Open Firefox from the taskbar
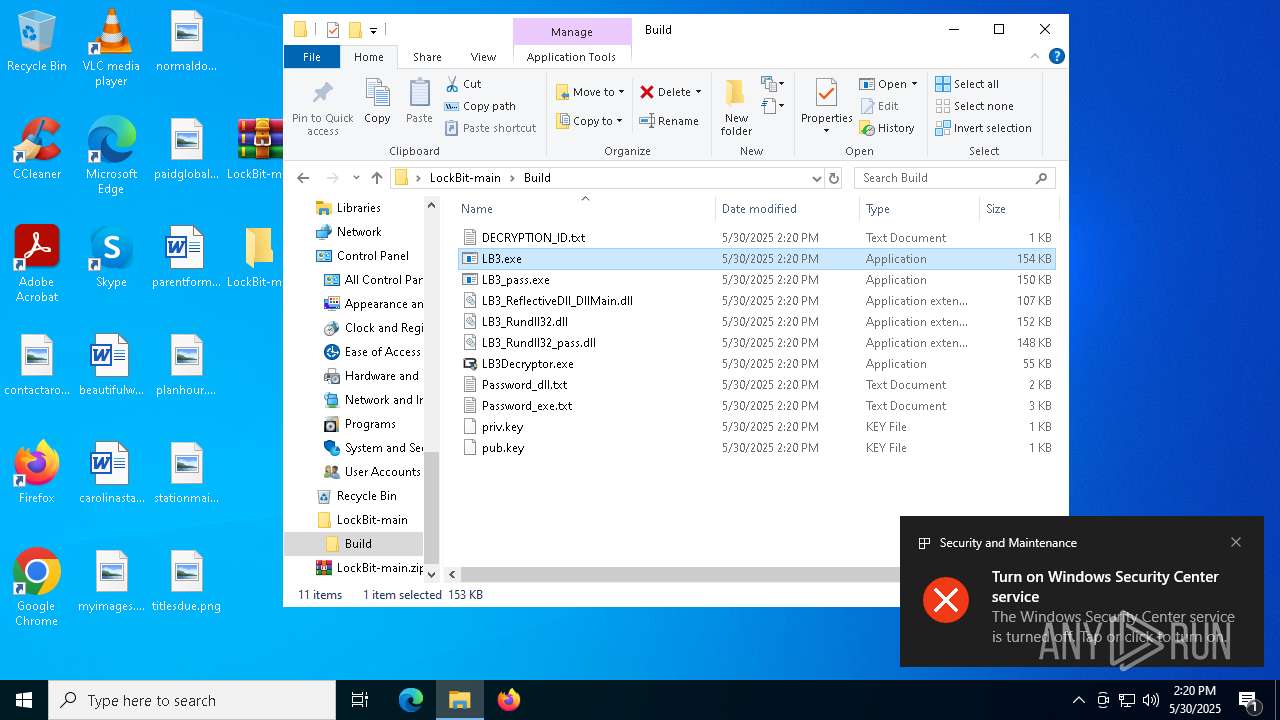This screenshot has height=720, width=1280. [x=509, y=700]
